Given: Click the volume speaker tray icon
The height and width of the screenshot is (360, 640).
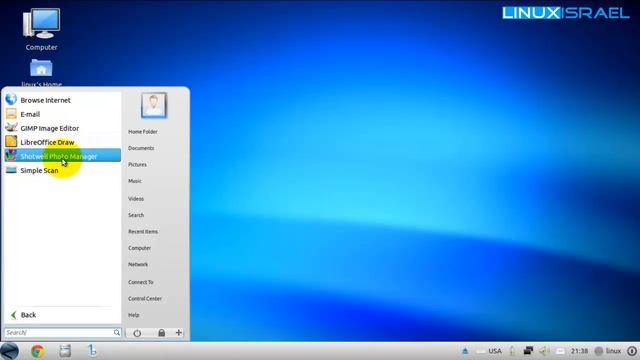Looking at the screenshot, I should click(x=544, y=351).
